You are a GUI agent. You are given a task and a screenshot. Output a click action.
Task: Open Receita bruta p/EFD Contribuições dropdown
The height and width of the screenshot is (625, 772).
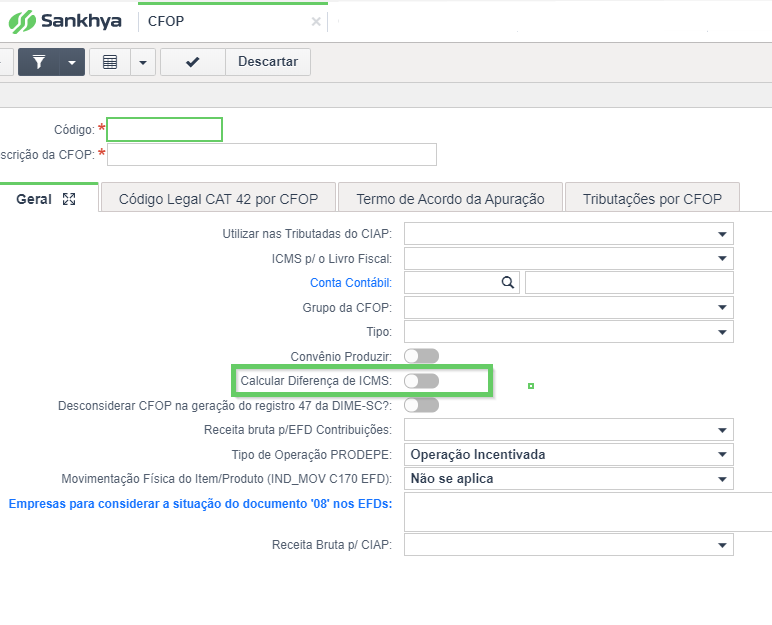(569, 429)
